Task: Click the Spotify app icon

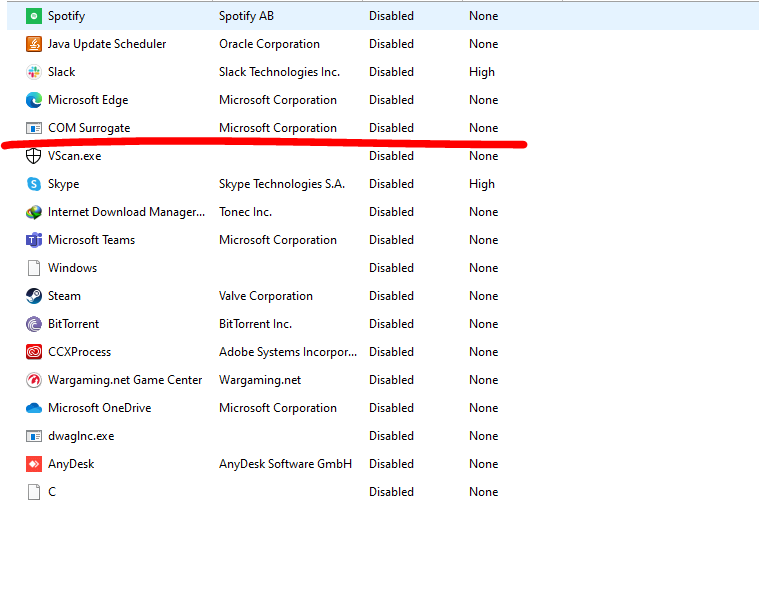Action: (x=33, y=16)
